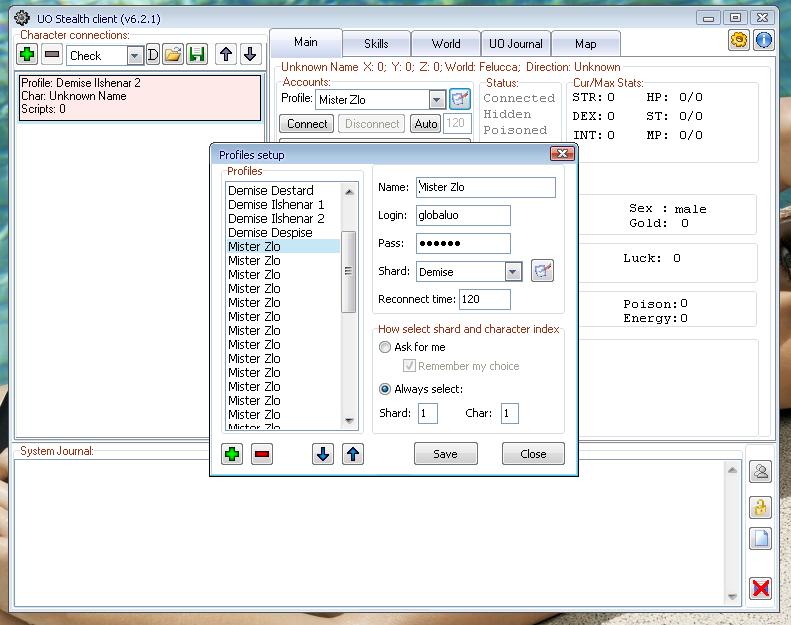Click the Auto button
Viewport: 791px width, 625px height.
(x=426, y=124)
